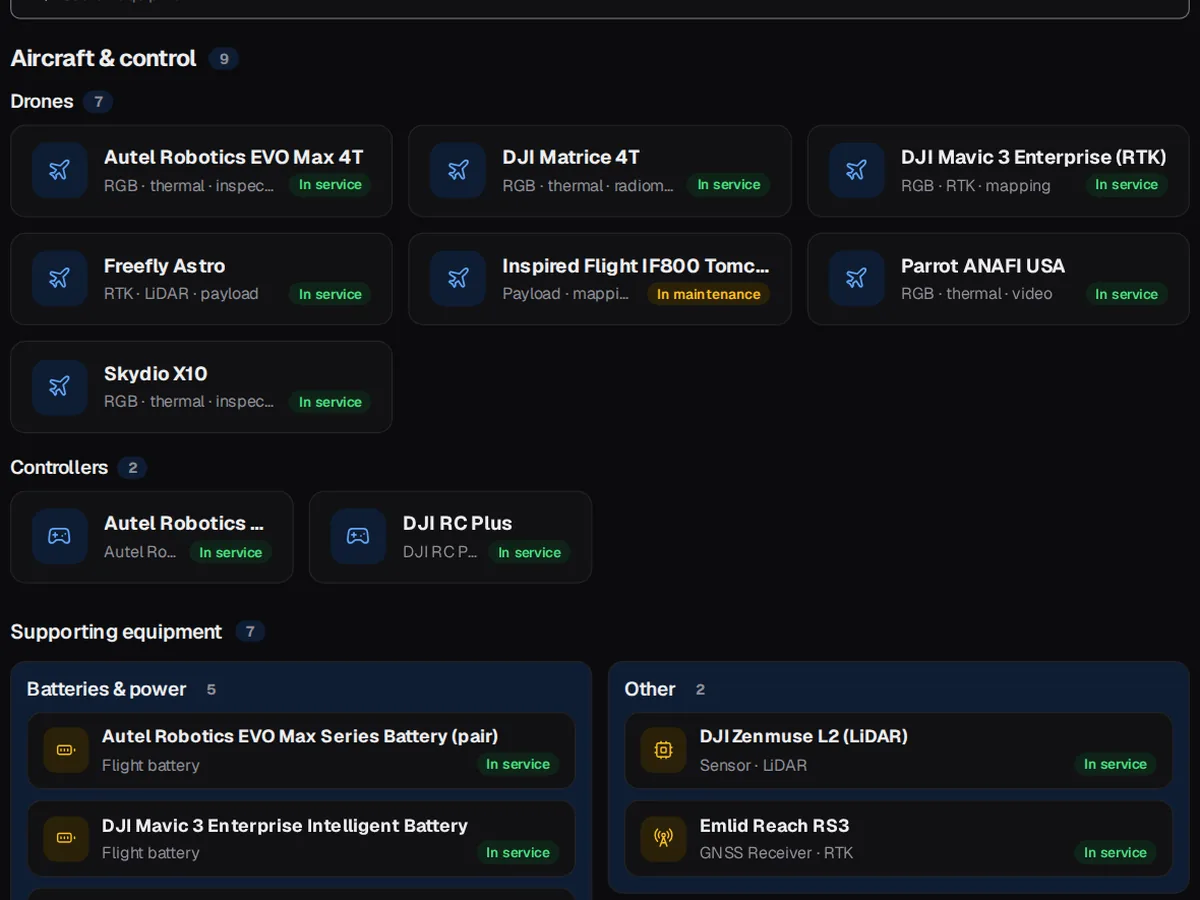
Task: Click the Inspired Flight IF800 drone icon
Action: (458, 279)
